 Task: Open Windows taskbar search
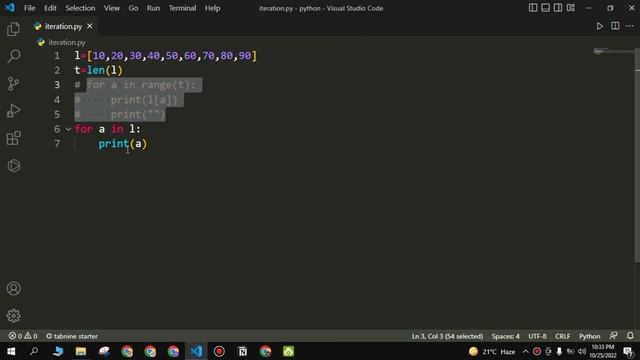pyautogui.click(x=34, y=351)
